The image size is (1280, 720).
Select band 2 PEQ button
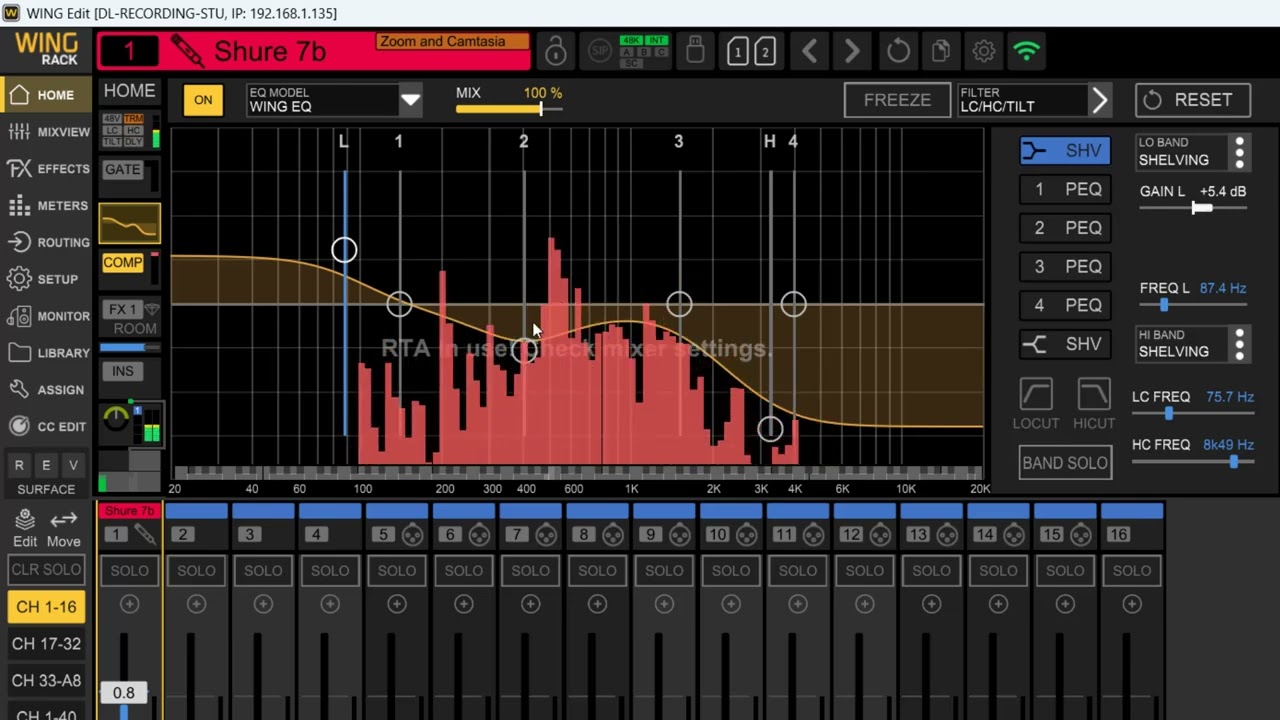click(1065, 228)
